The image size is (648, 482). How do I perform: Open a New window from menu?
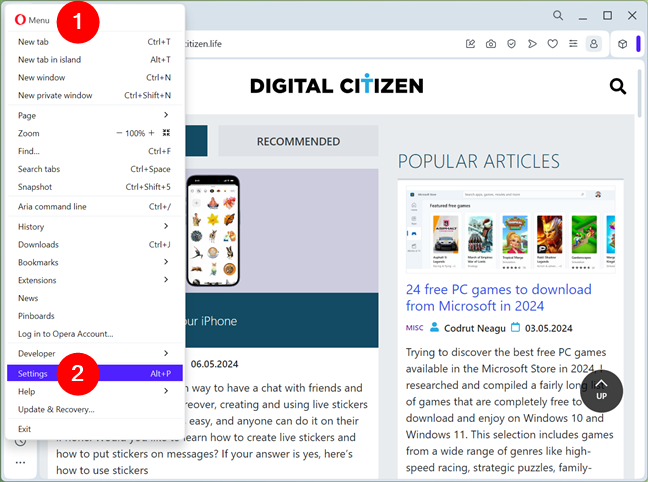pos(95,77)
